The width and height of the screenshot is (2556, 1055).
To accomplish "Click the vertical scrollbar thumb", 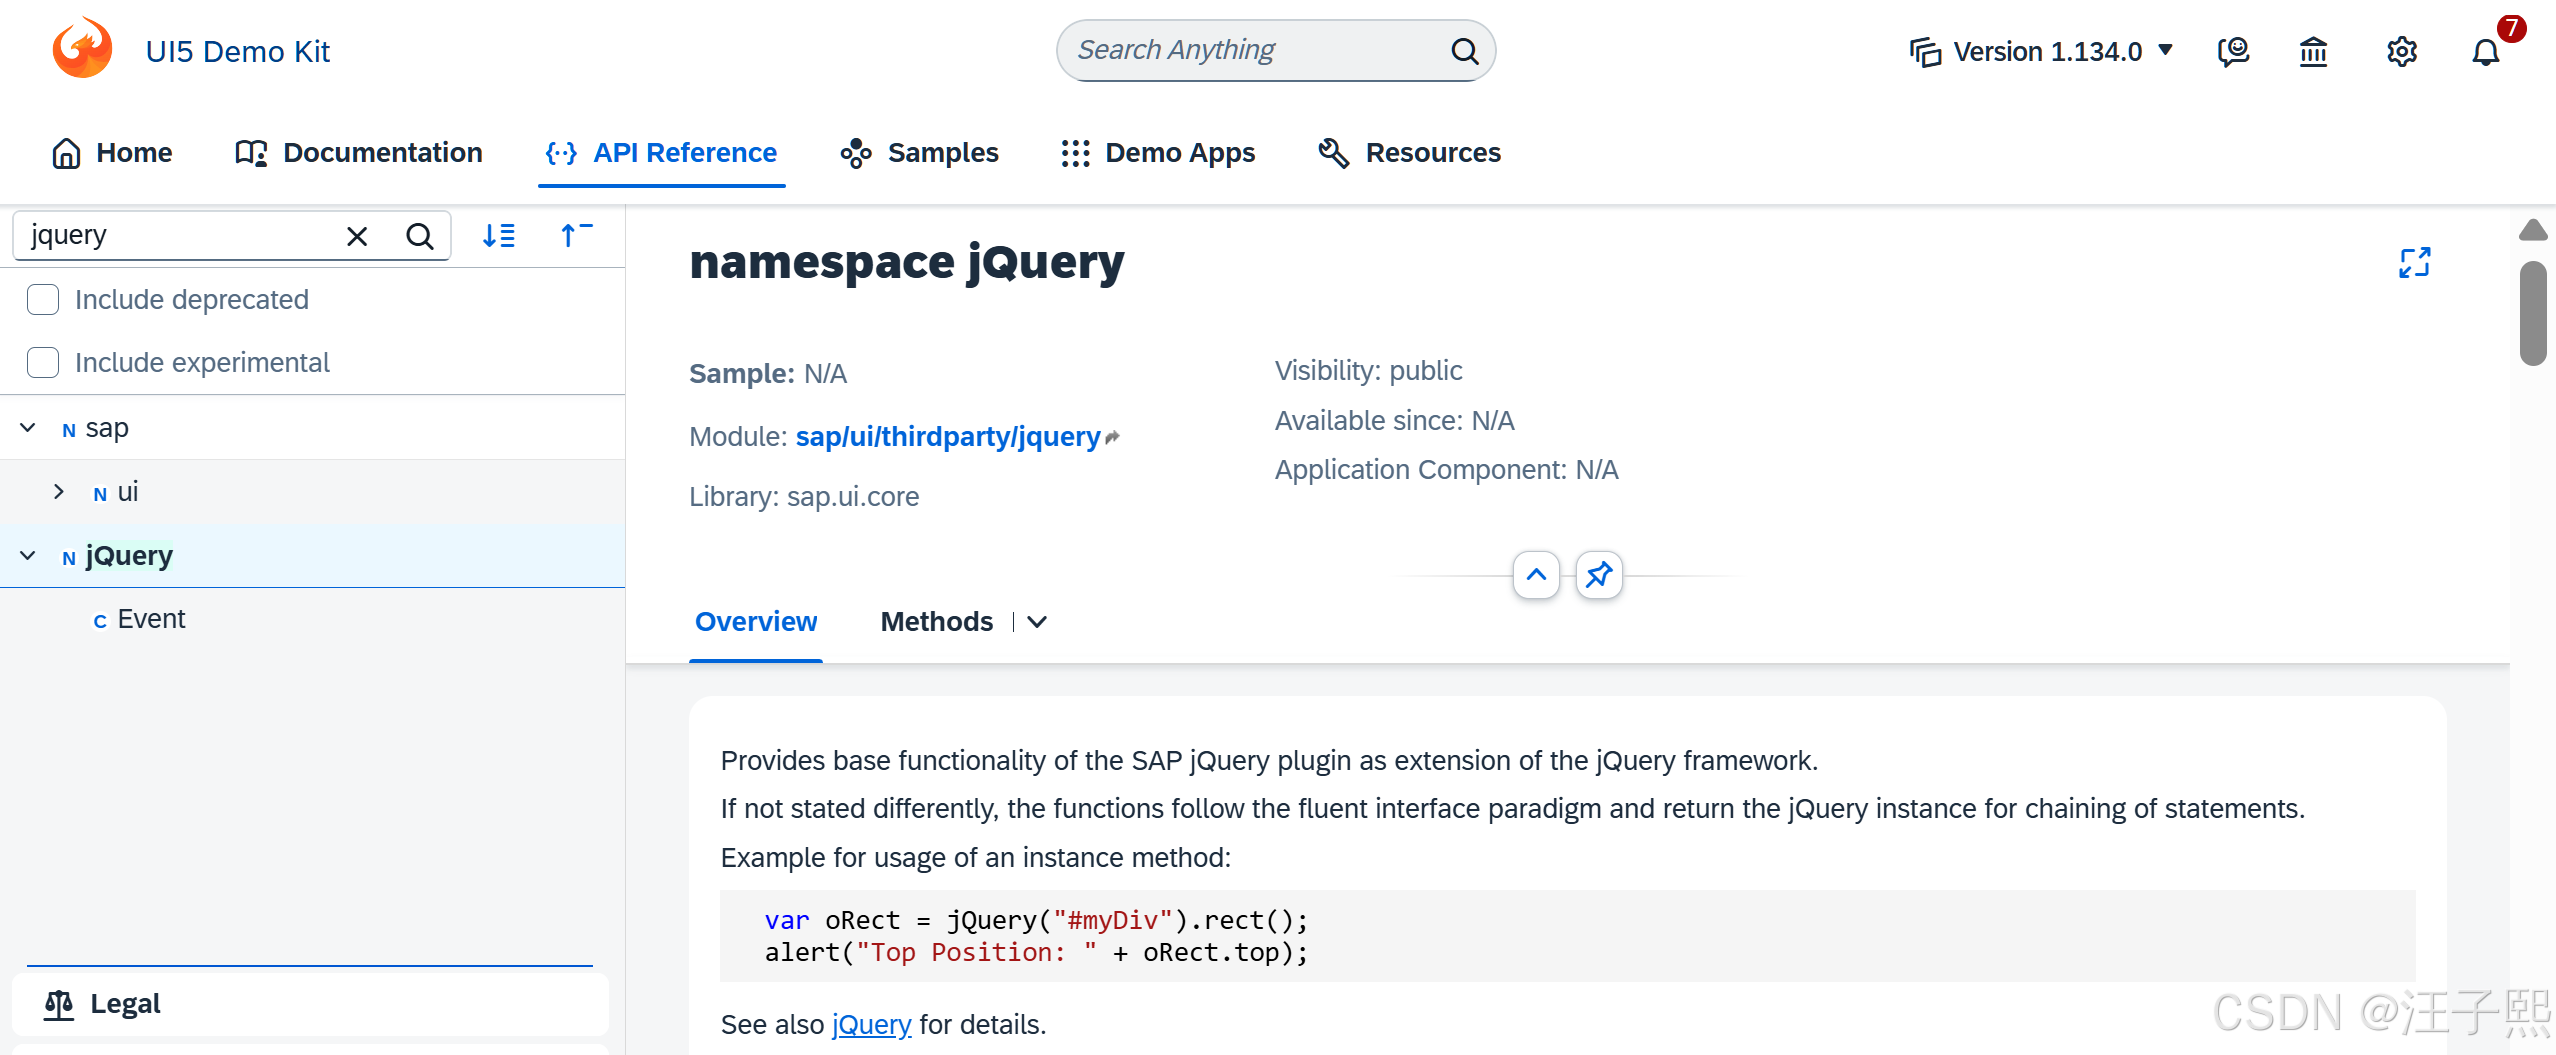I will 2533,313.
